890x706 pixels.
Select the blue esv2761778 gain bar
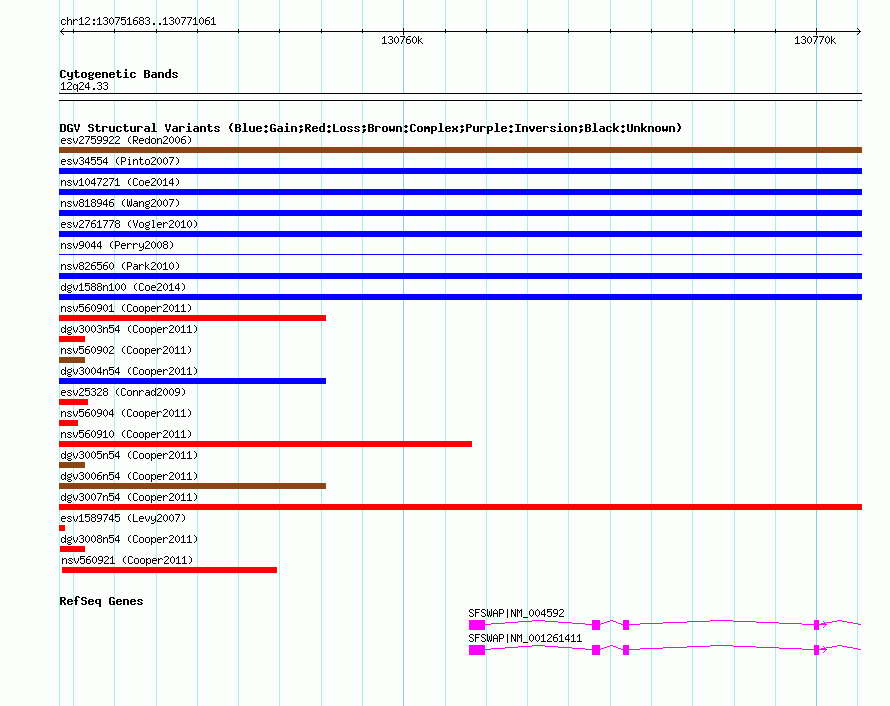point(460,234)
